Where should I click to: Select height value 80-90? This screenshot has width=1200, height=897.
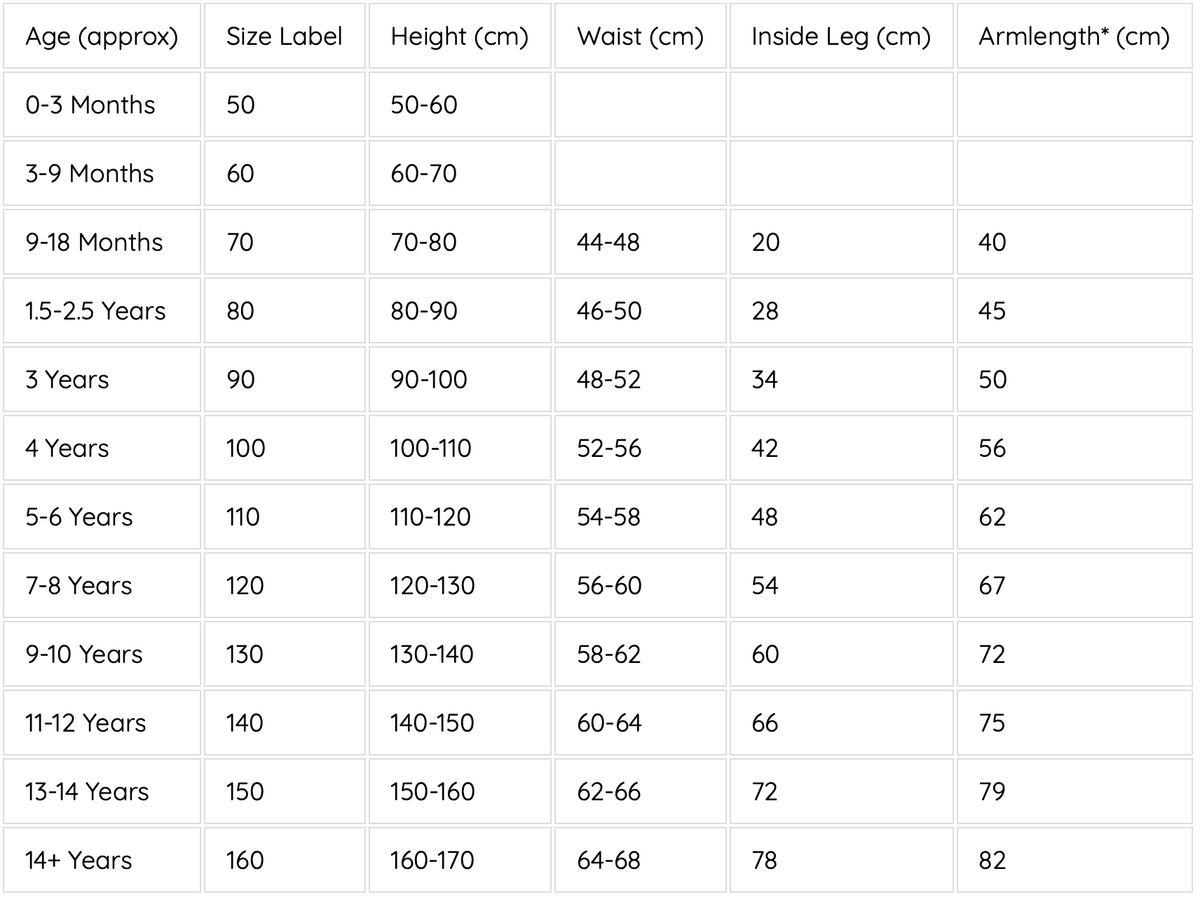click(x=460, y=311)
